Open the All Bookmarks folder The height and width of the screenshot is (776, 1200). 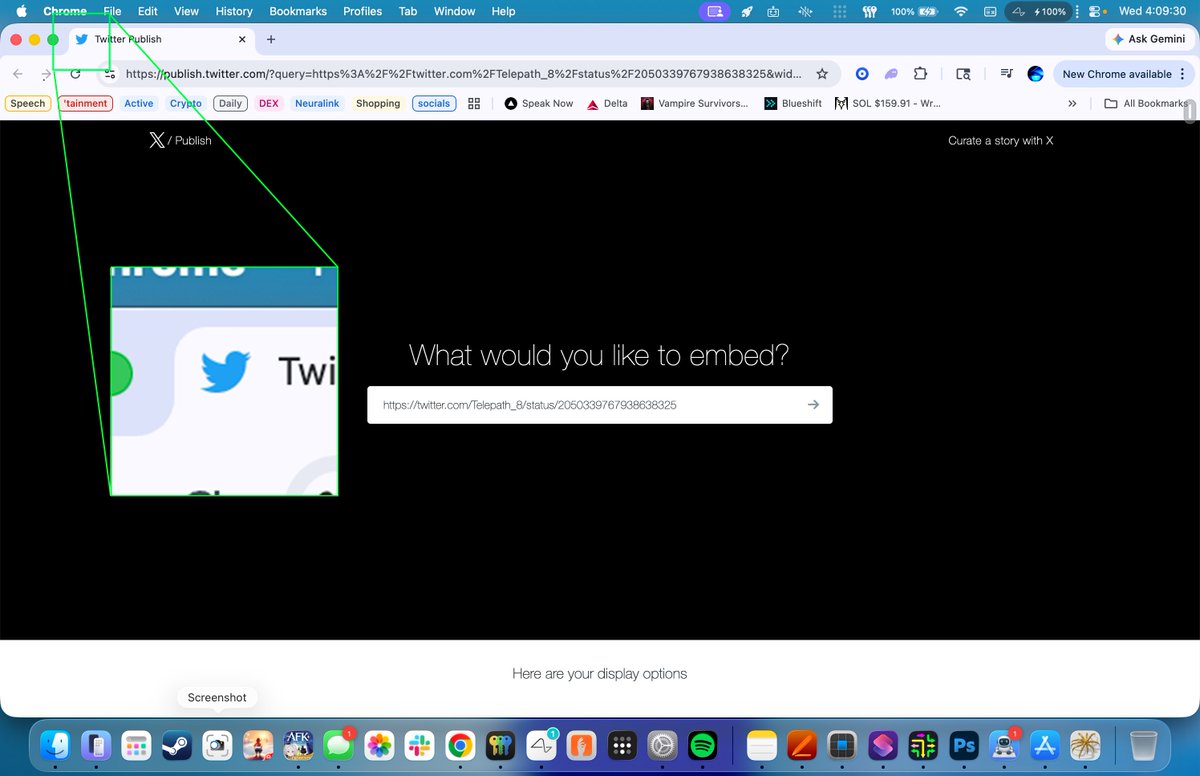[1146, 103]
